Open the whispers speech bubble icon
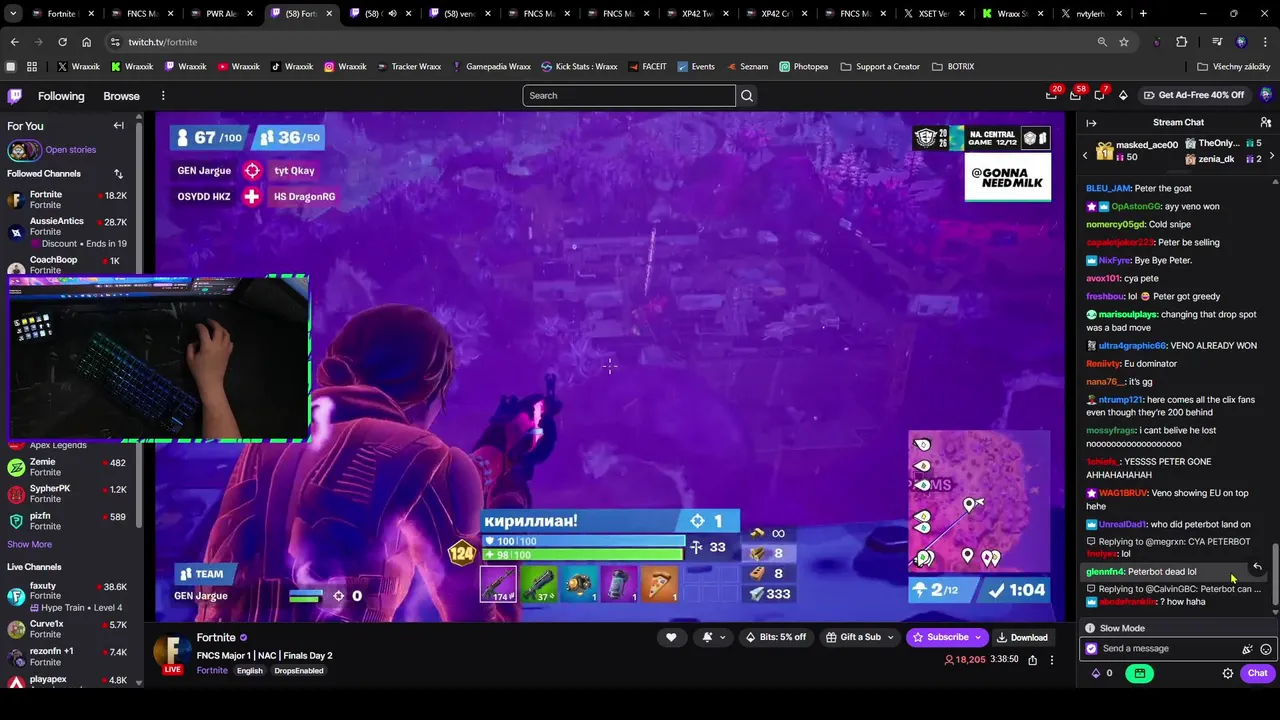Image resolution: width=1280 pixels, height=720 pixels. [1099, 95]
